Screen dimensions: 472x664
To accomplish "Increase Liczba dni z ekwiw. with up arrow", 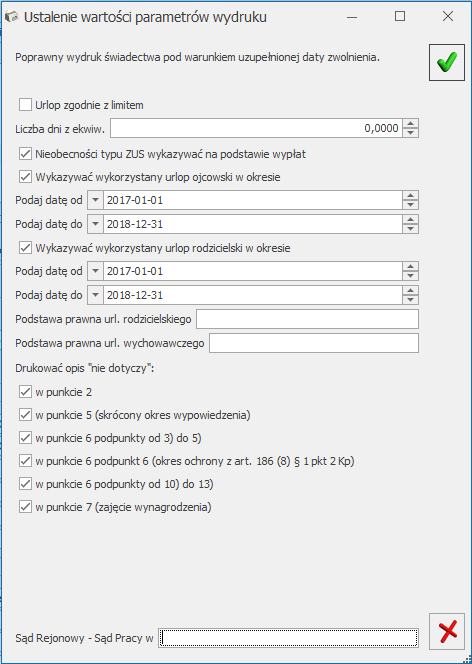I will point(410,123).
